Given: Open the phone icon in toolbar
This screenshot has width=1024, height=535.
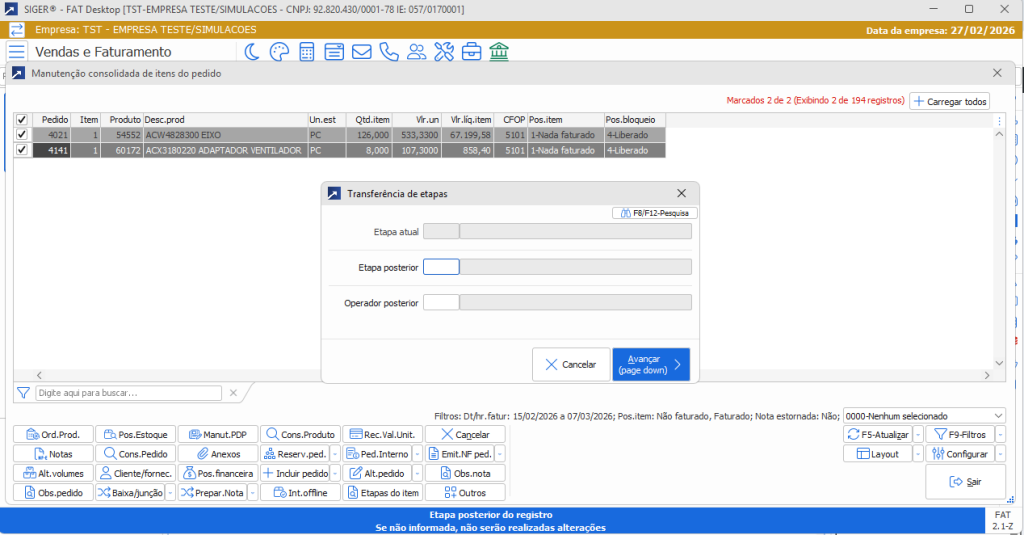Looking at the screenshot, I should (389, 52).
